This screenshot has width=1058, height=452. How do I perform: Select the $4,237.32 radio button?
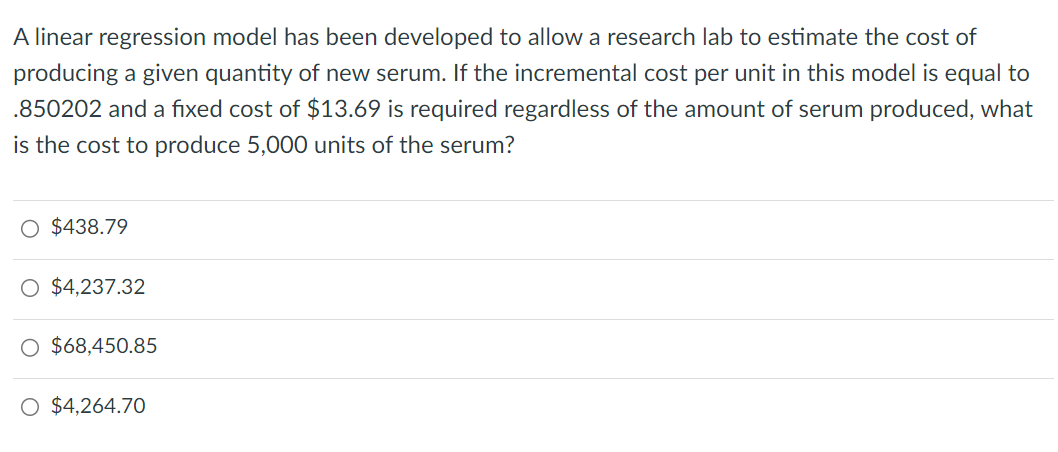pyautogui.click(x=30, y=288)
